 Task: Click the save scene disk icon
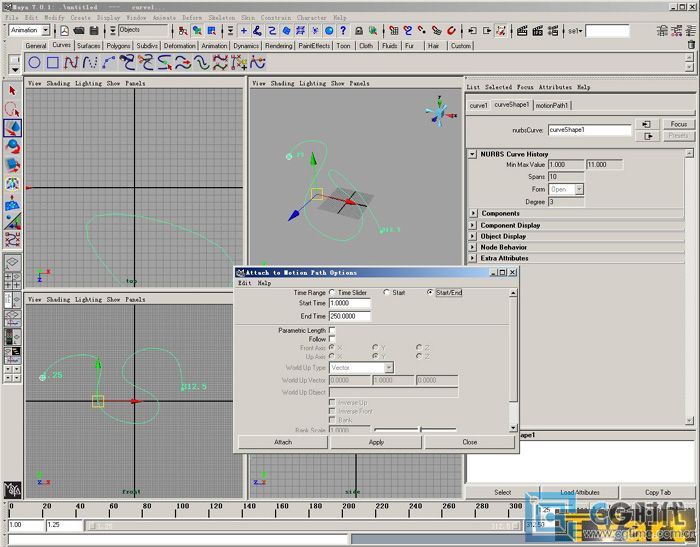tap(94, 30)
